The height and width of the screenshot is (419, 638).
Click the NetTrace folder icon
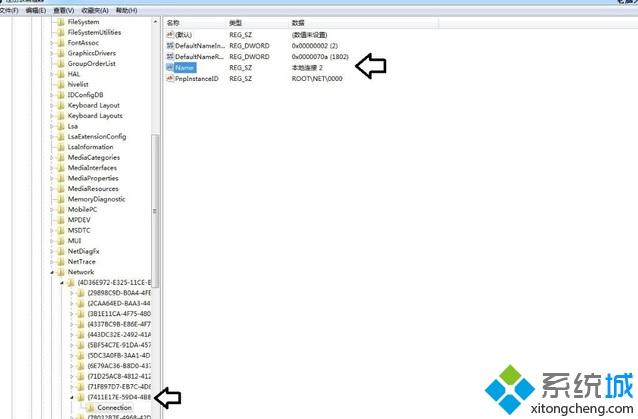point(61,262)
